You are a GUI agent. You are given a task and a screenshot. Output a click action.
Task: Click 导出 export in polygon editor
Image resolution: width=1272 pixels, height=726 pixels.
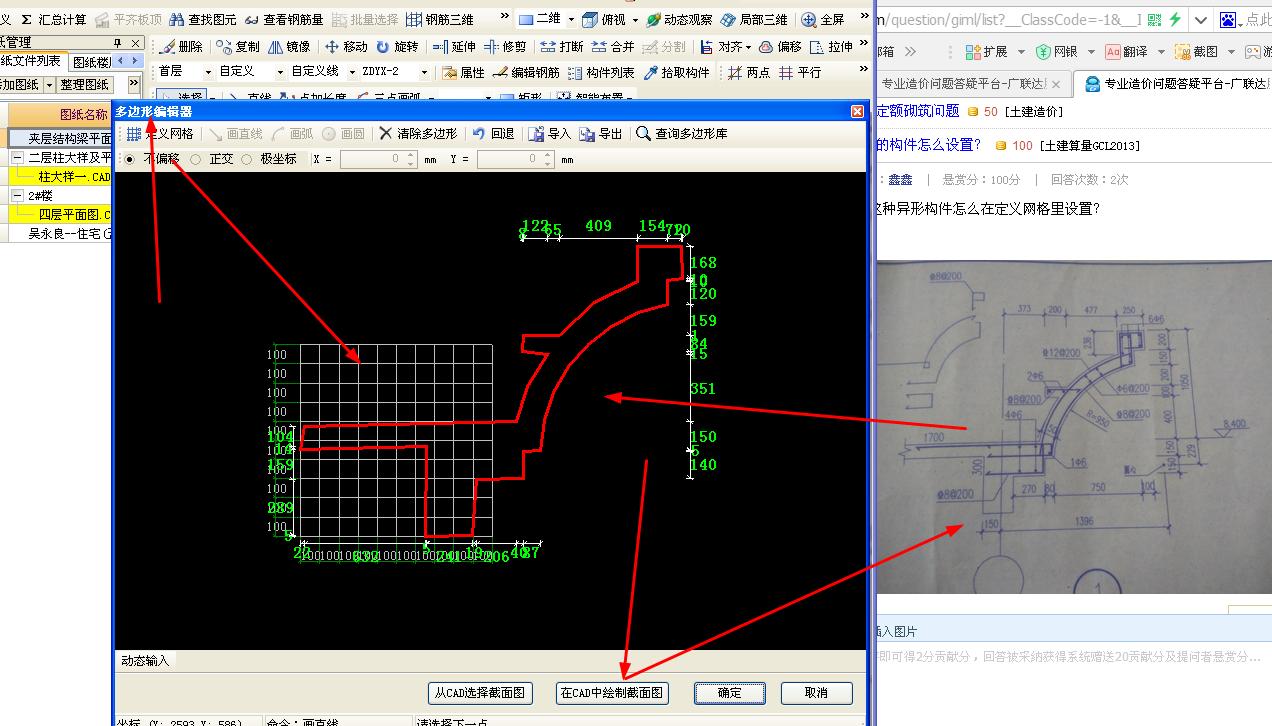tap(601, 133)
